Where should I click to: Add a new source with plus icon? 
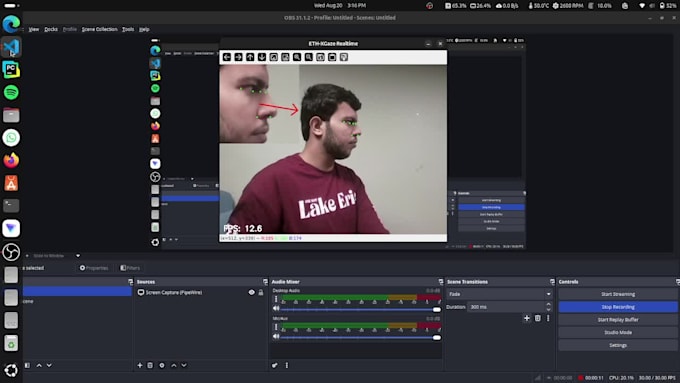140,365
